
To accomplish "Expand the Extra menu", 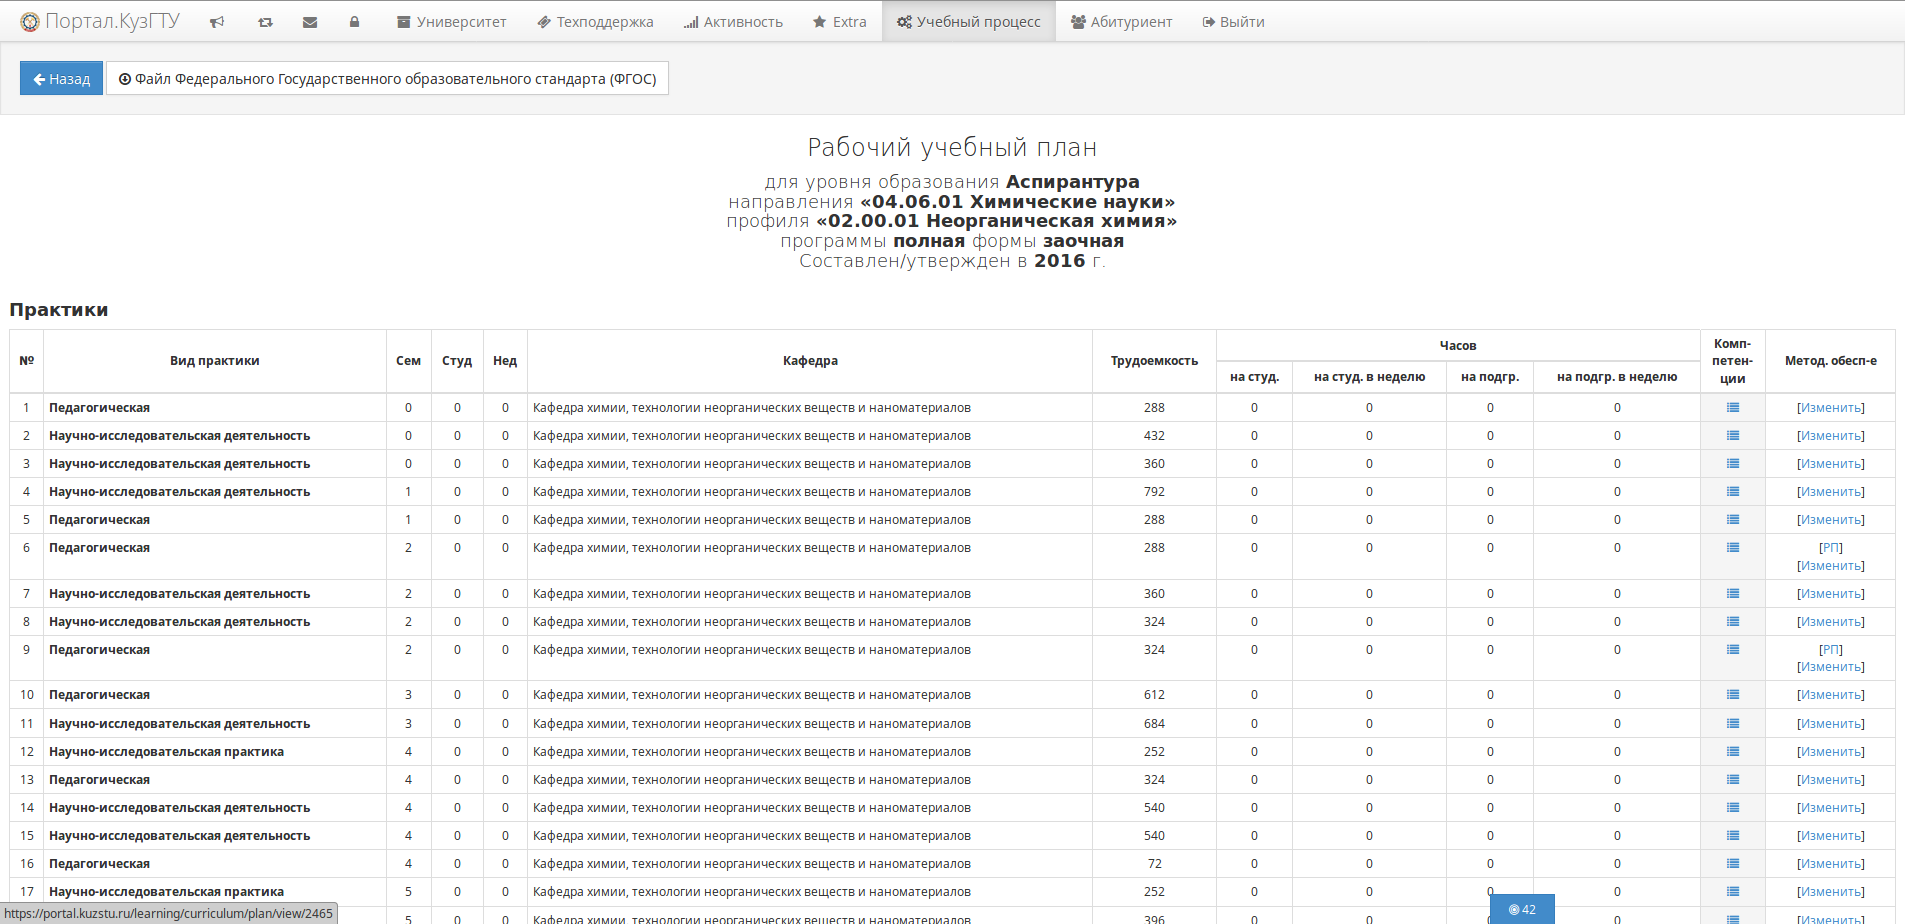I will tap(839, 22).
